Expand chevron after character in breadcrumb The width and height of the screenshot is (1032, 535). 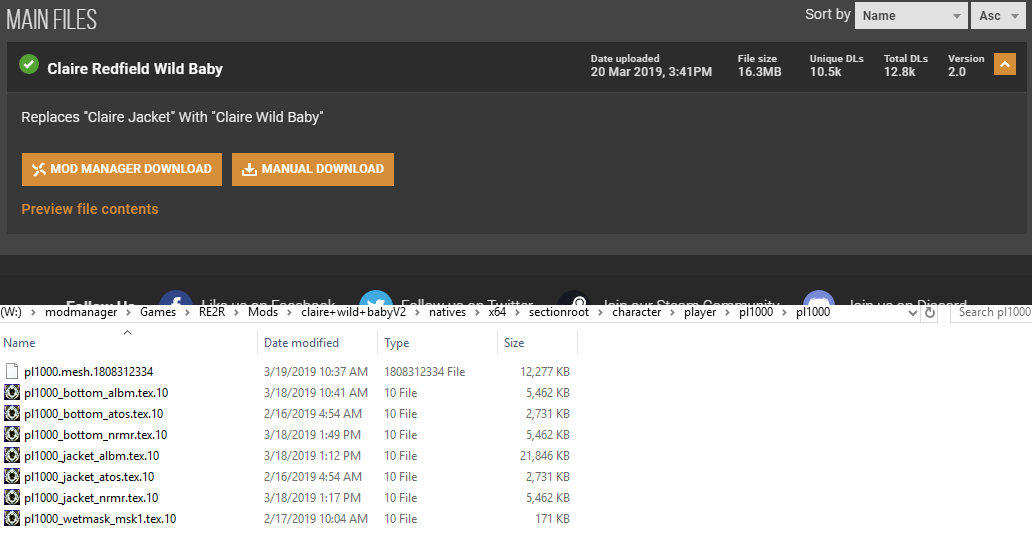coord(672,313)
